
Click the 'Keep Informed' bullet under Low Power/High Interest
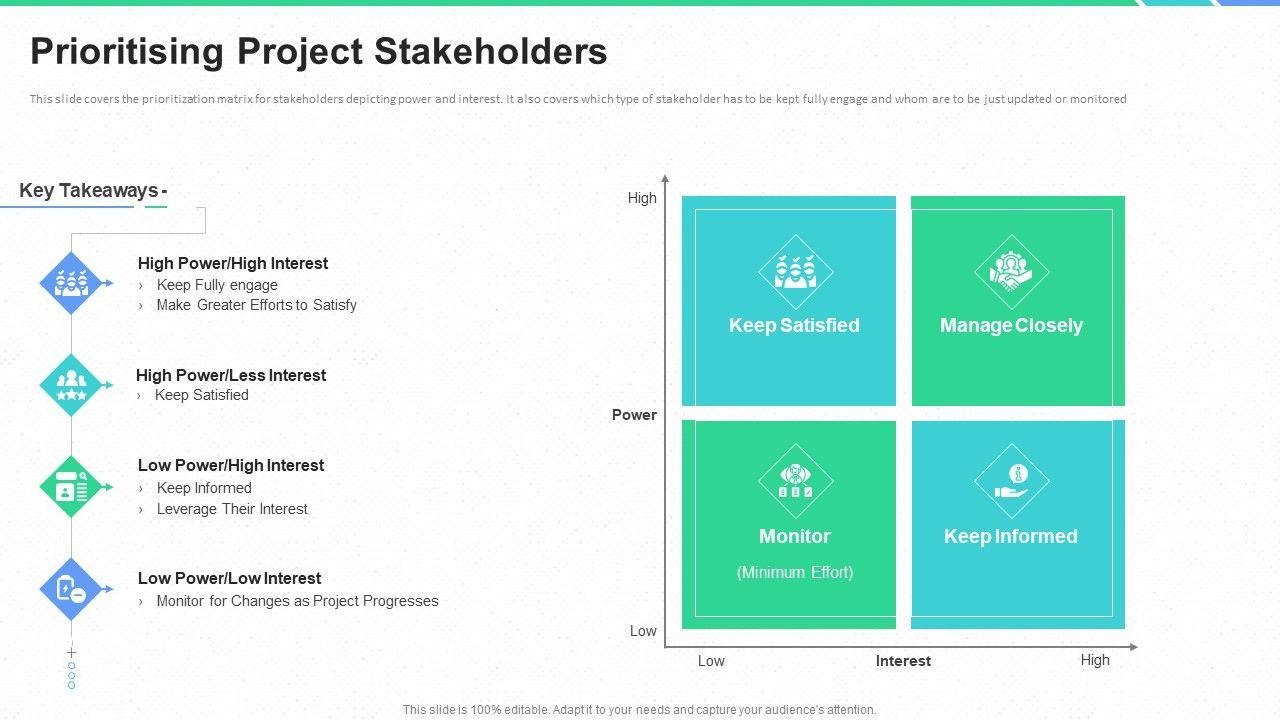(204, 488)
